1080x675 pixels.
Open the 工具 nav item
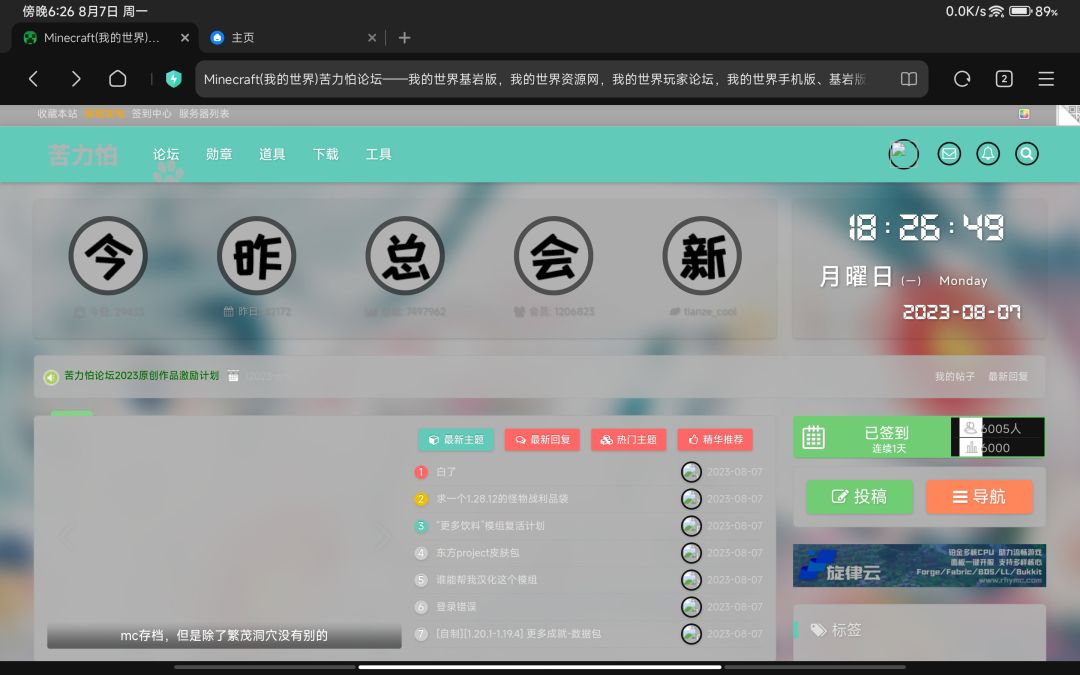click(378, 154)
